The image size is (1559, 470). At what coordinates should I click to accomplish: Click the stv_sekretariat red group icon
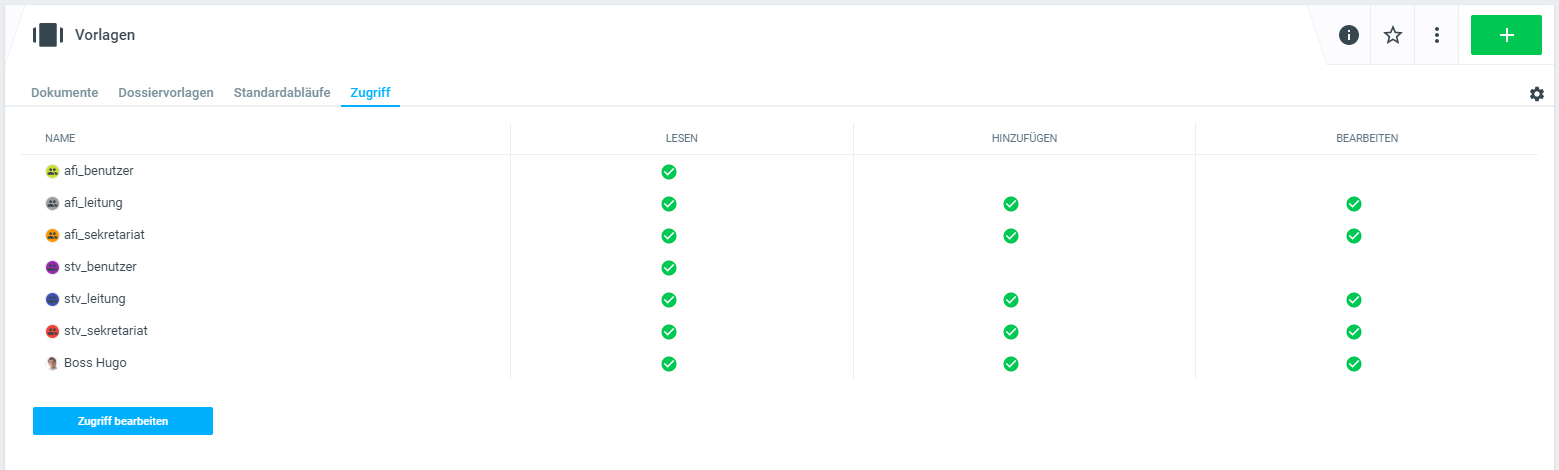click(53, 332)
